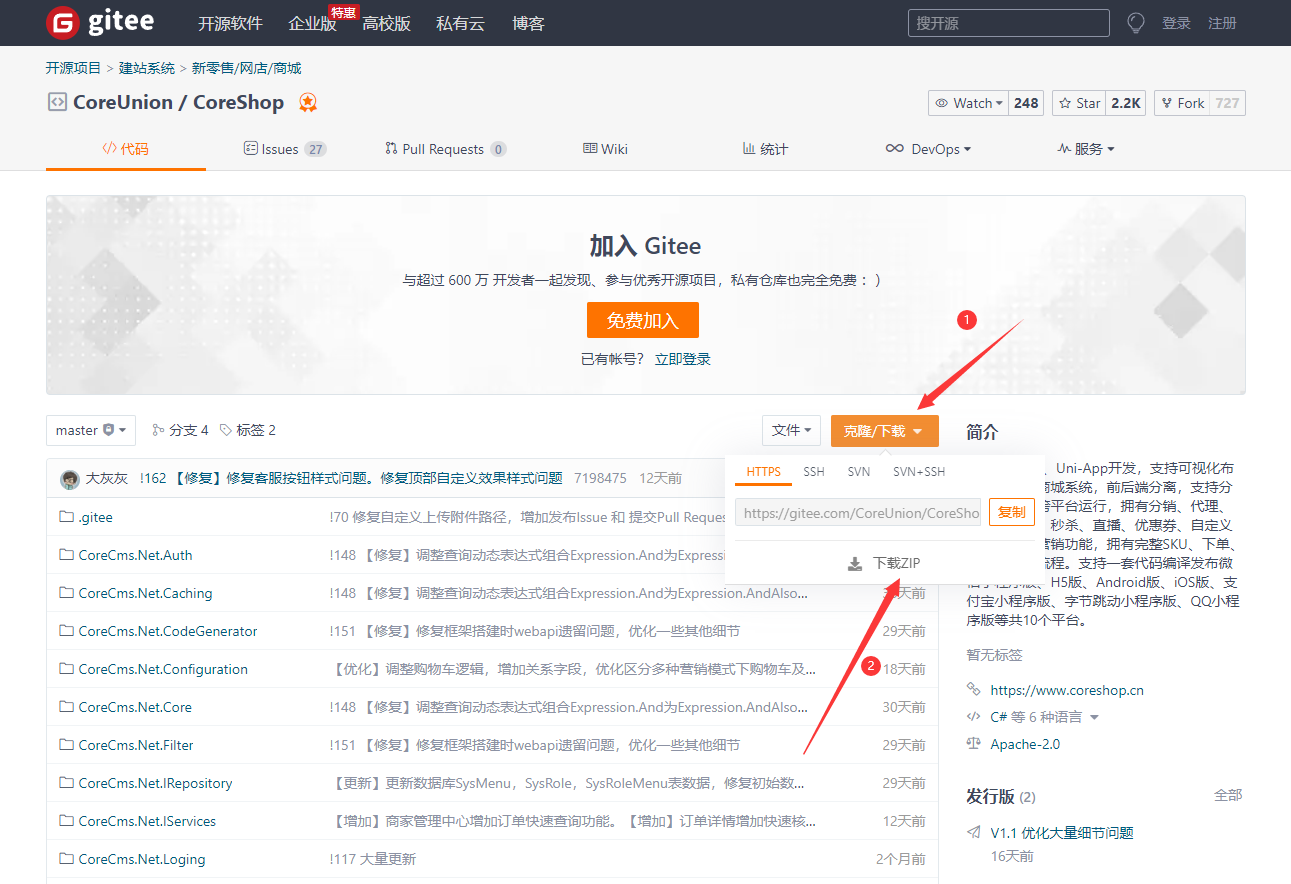Open the .gitee folder
The width and height of the screenshot is (1291, 884).
(x=96, y=517)
